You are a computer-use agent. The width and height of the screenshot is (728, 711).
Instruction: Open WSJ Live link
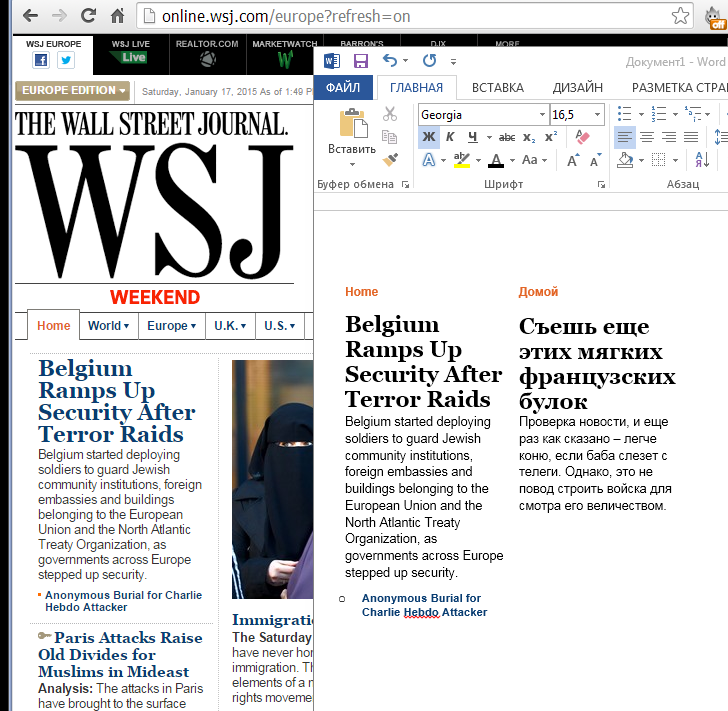[x=130, y=52]
